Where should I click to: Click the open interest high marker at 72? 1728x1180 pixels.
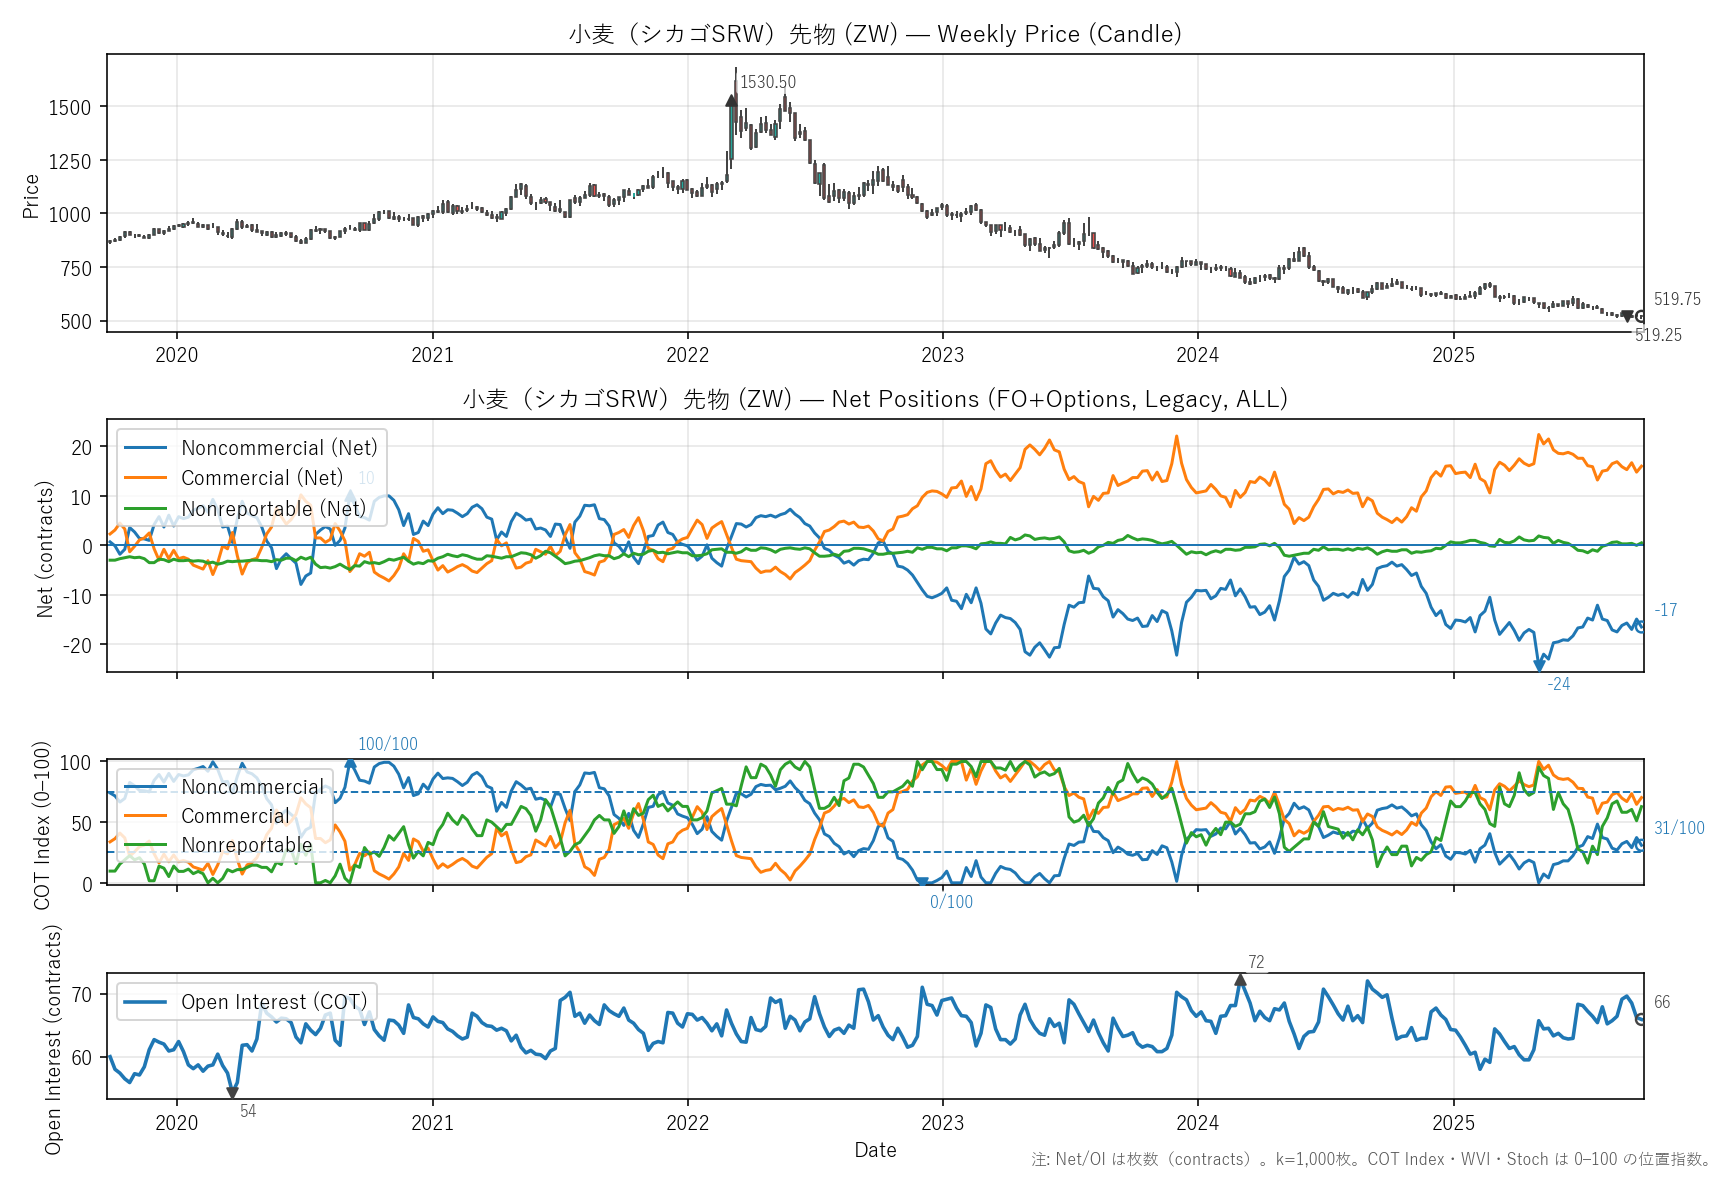click(x=1240, y=980)
